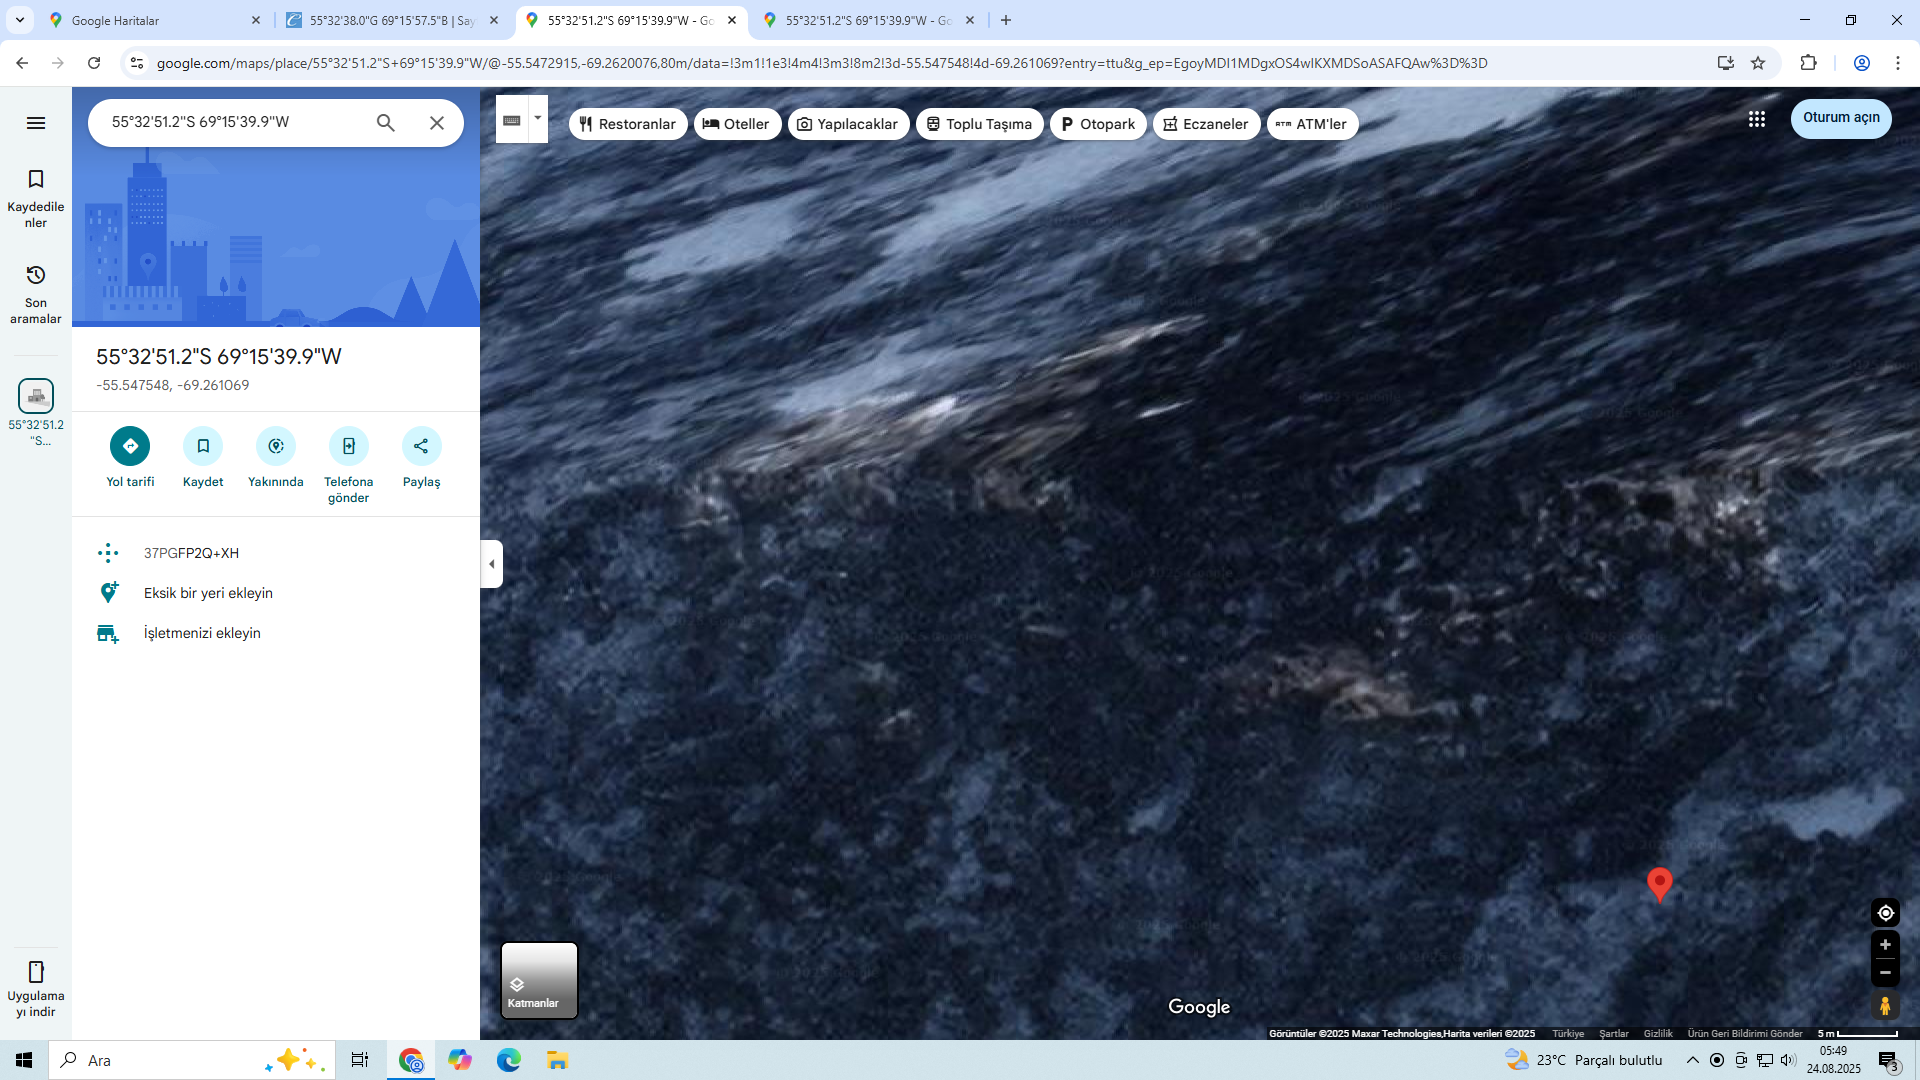Click the my location target icon

[x=1885, y=913]
